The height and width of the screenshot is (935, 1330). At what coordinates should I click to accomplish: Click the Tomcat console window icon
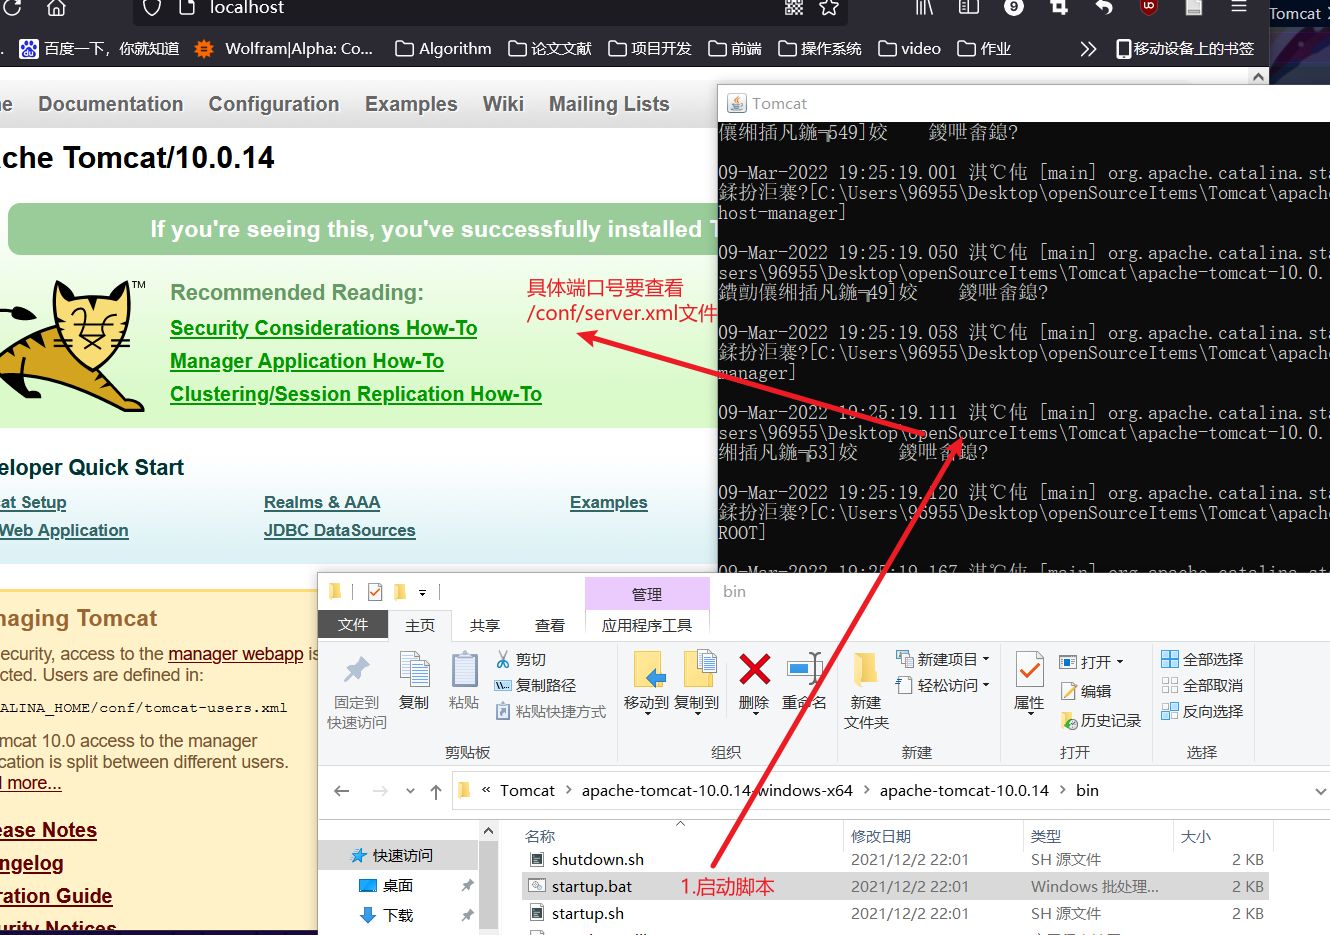point(737,103)
